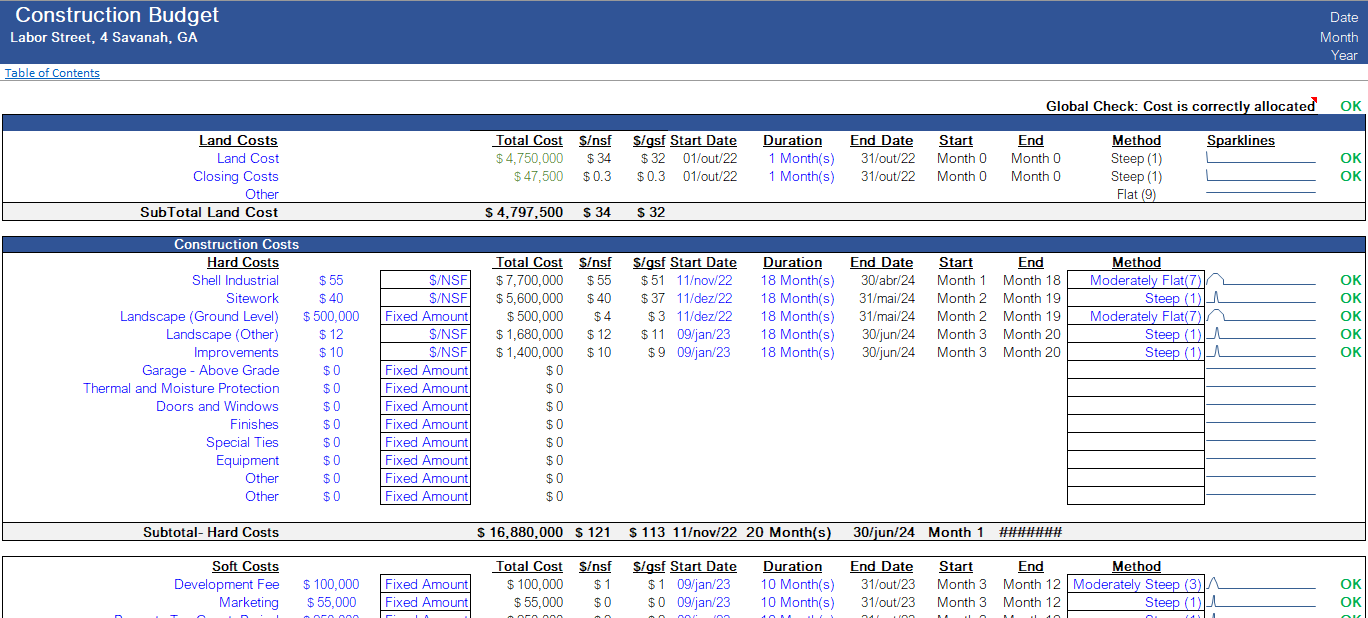Click Marketing's $55,000 amount input
This screenshot has width=1368, height=618.
tap(331, 603)
